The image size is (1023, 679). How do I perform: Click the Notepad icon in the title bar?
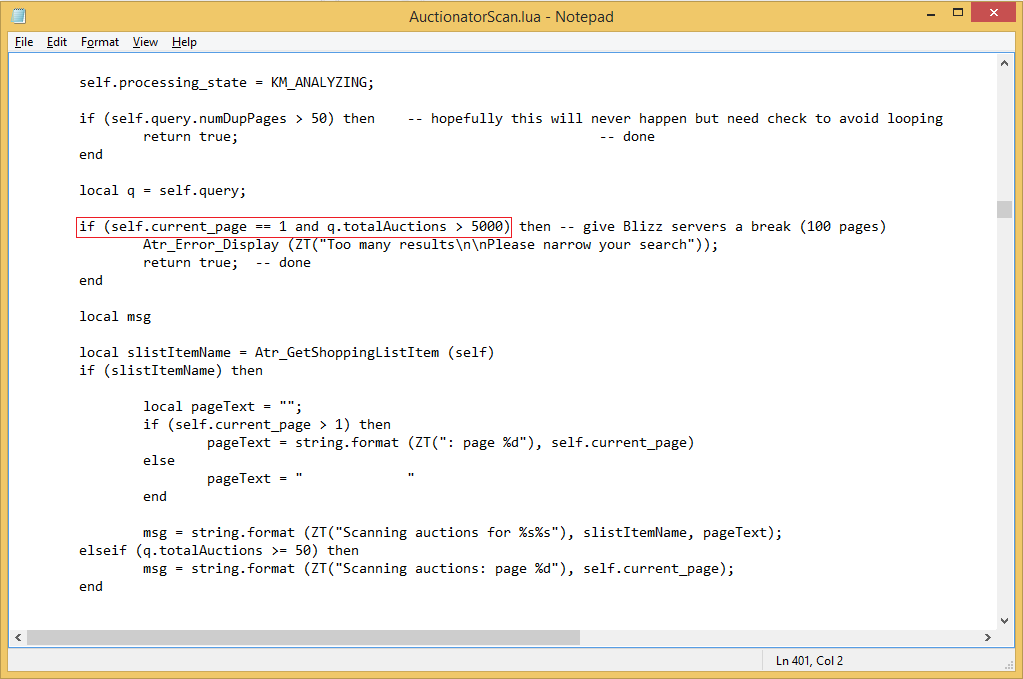[20, 16]
